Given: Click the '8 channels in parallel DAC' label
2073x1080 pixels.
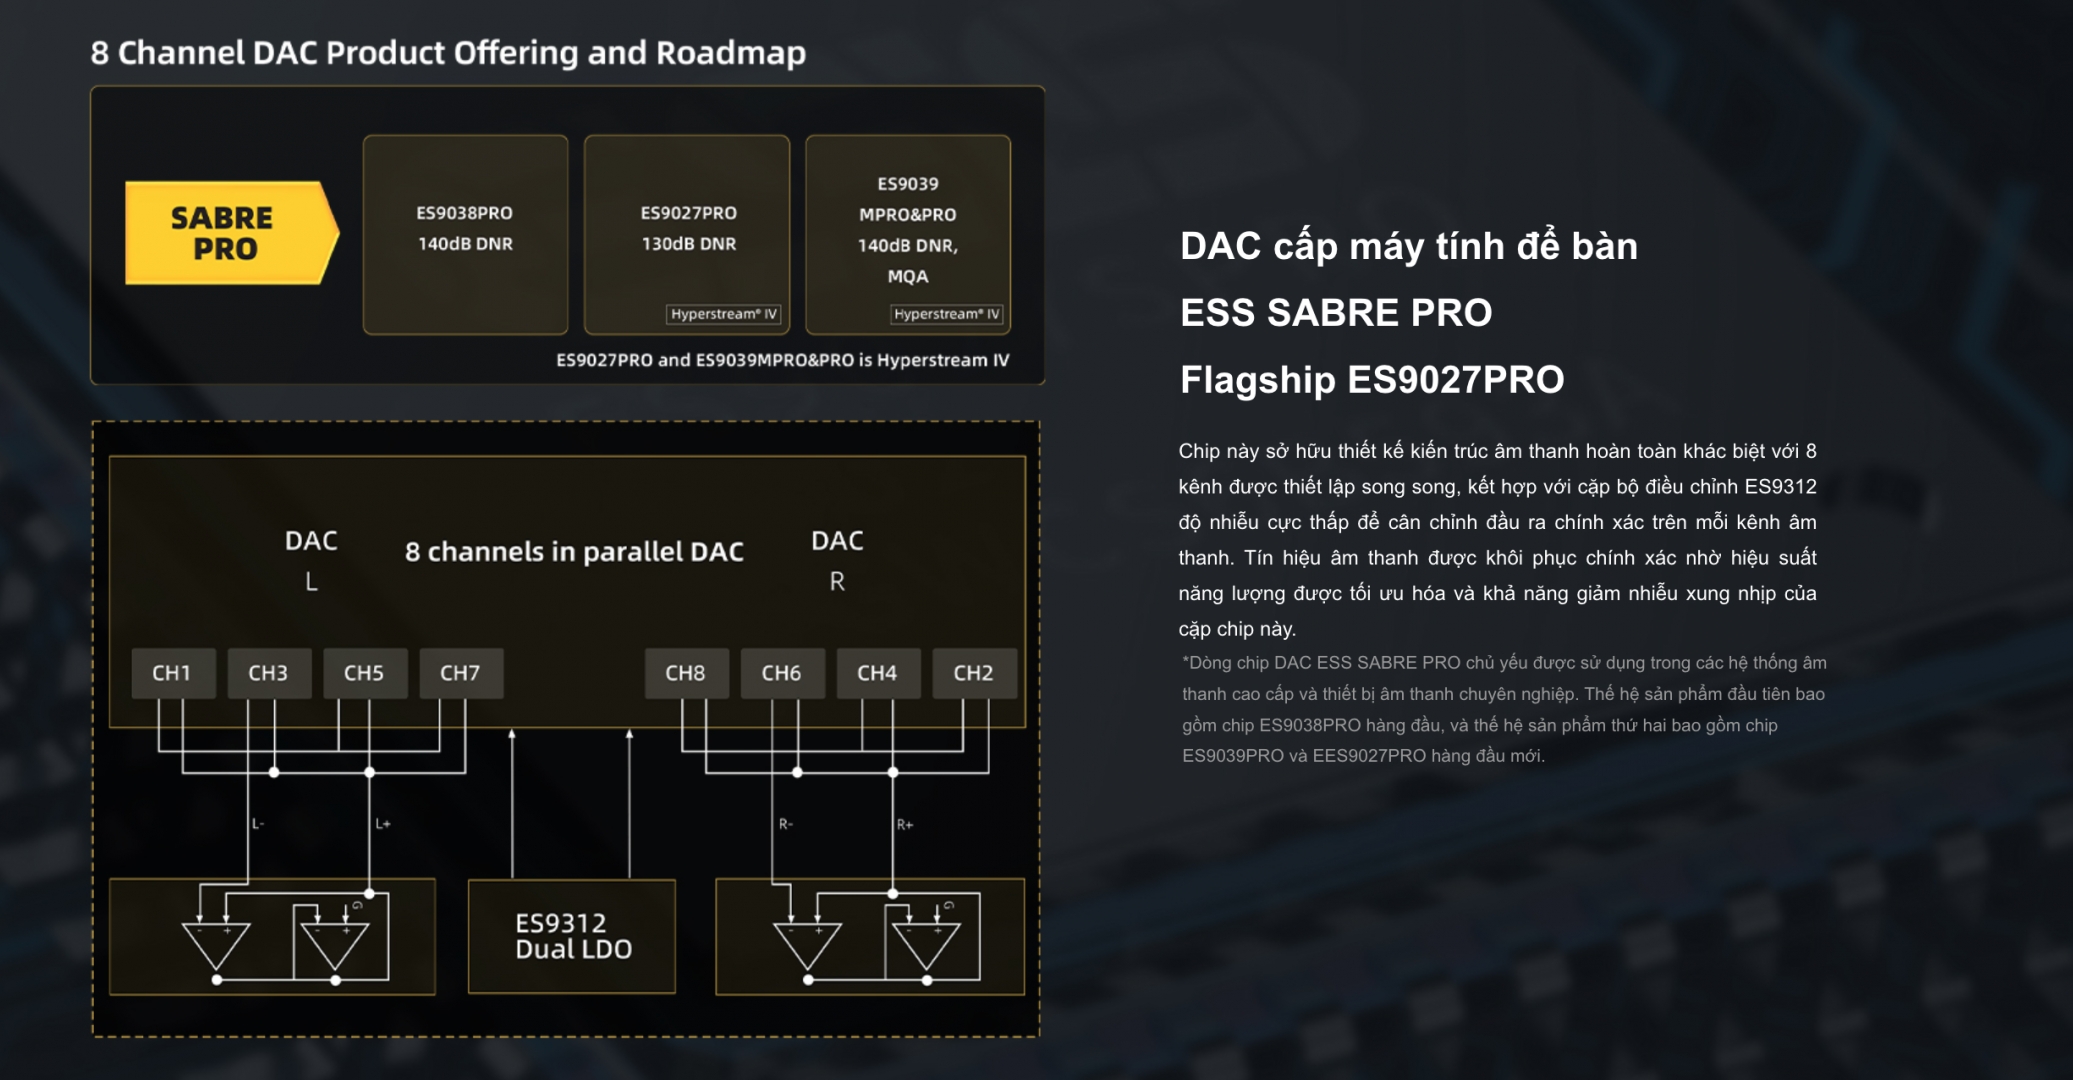Looking at the screenshot, I should click(574, 552).
